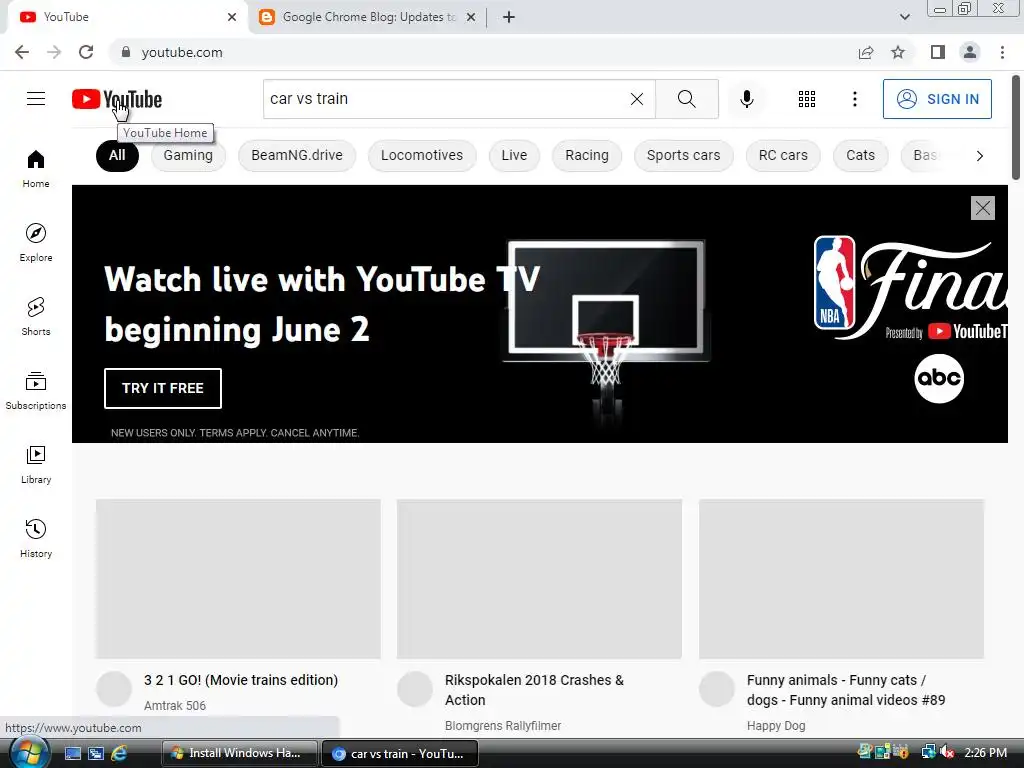Launch Internet Explorer from quick launch
The width and height of the screenshot is (1024, 768).
(x=119, y=753)
